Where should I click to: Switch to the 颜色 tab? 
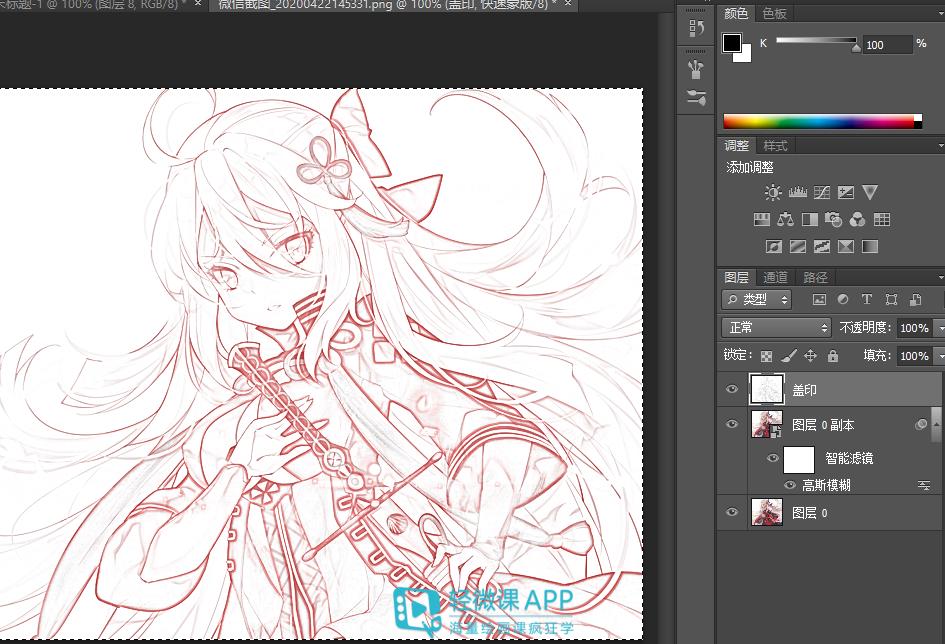[736, 14]
